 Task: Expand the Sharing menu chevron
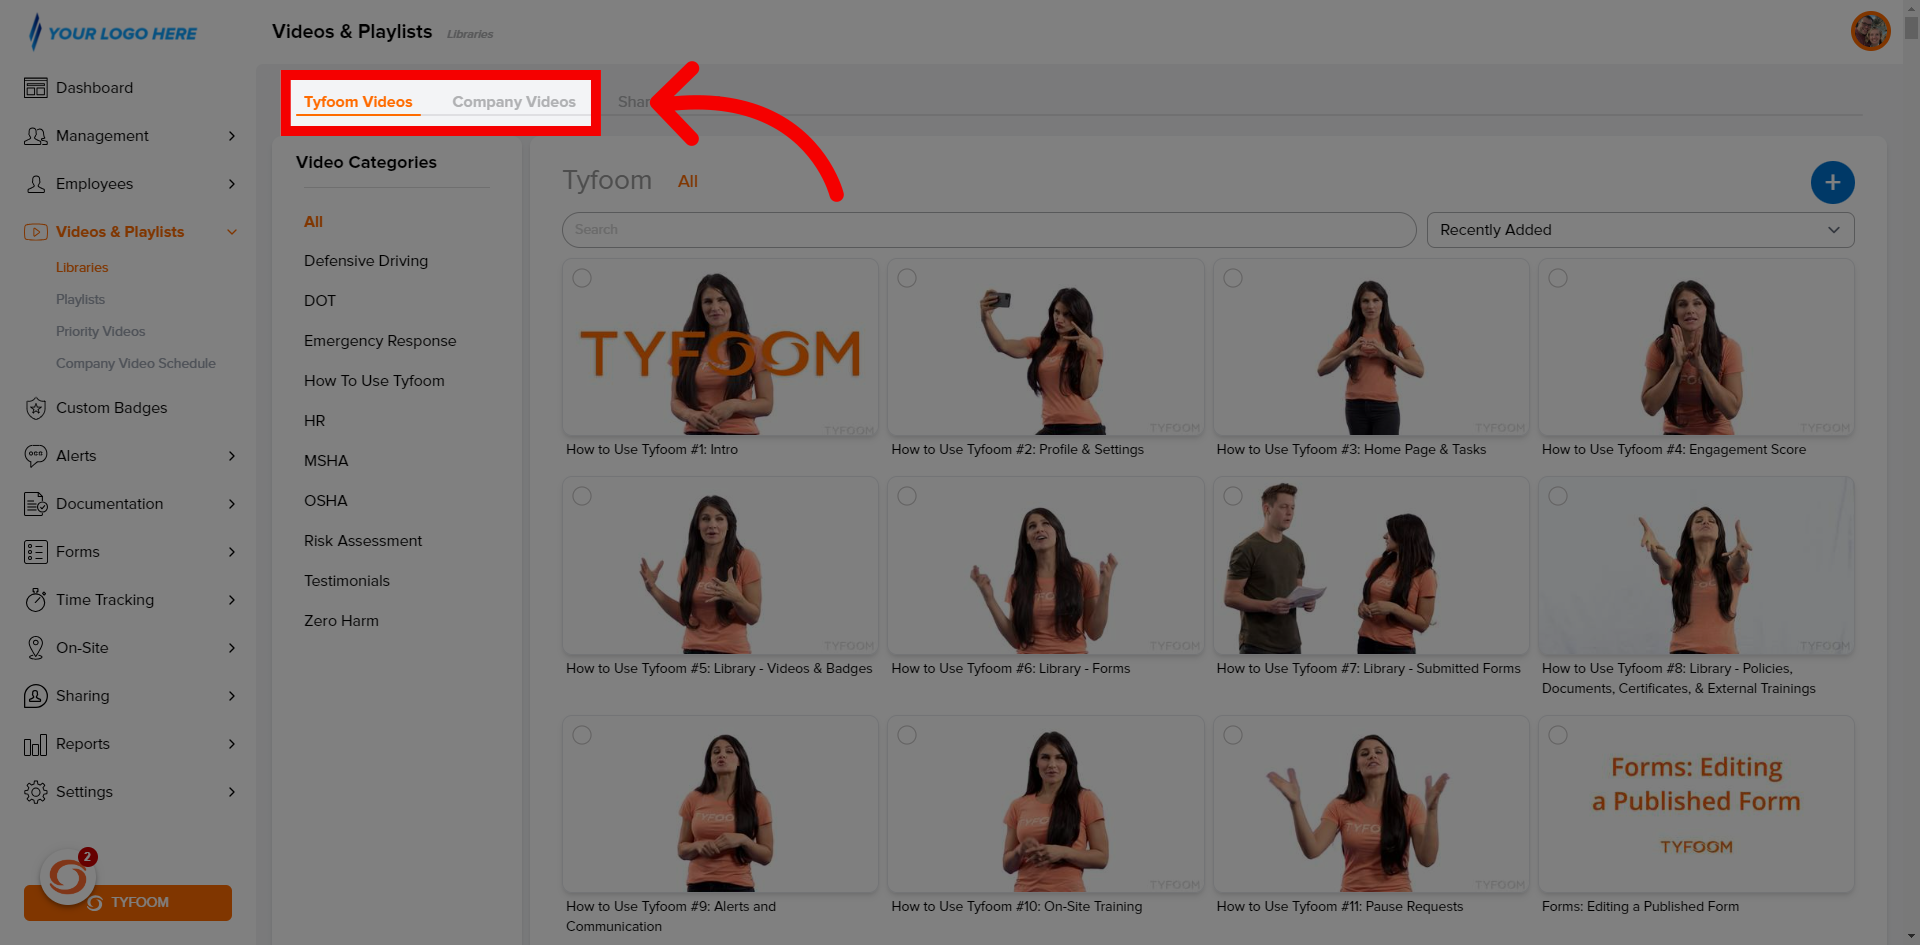[232, 696]
